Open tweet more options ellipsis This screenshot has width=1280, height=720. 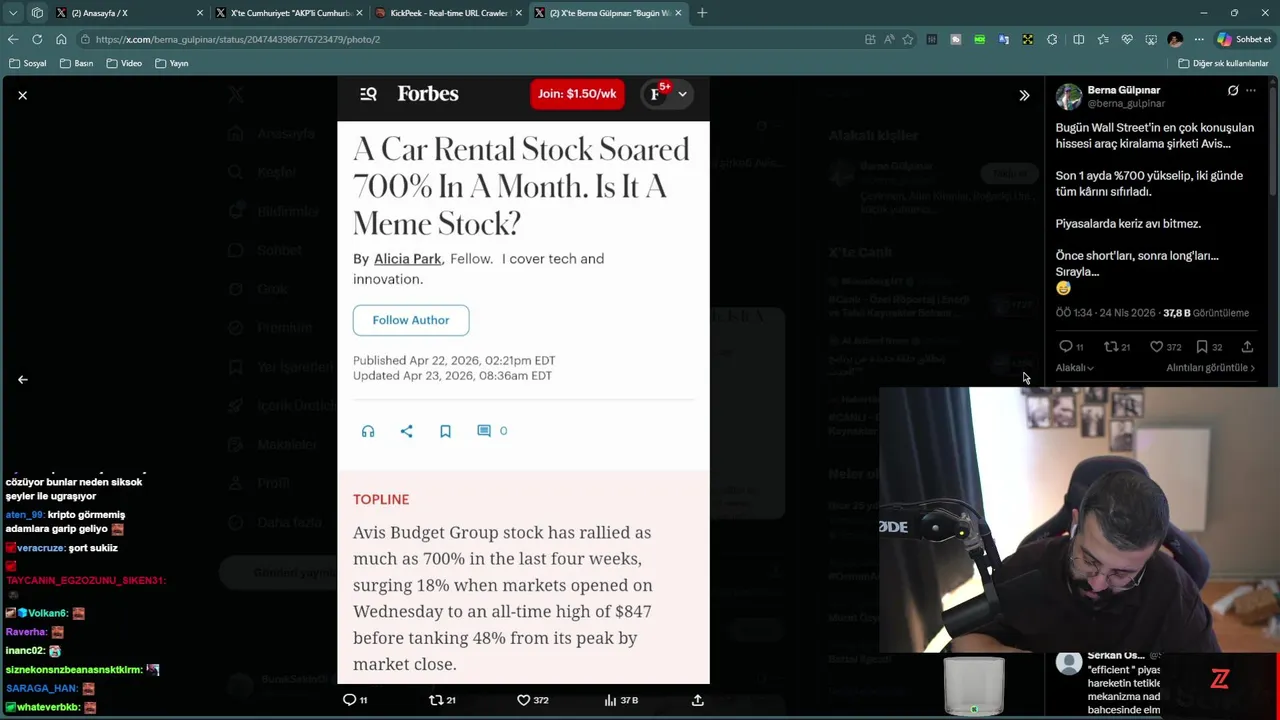click(x=1251, y=91)
